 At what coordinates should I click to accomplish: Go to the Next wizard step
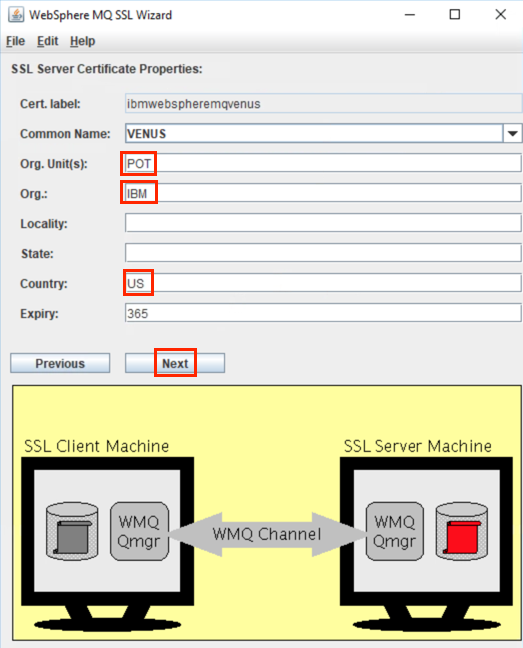tap(175, 363)
